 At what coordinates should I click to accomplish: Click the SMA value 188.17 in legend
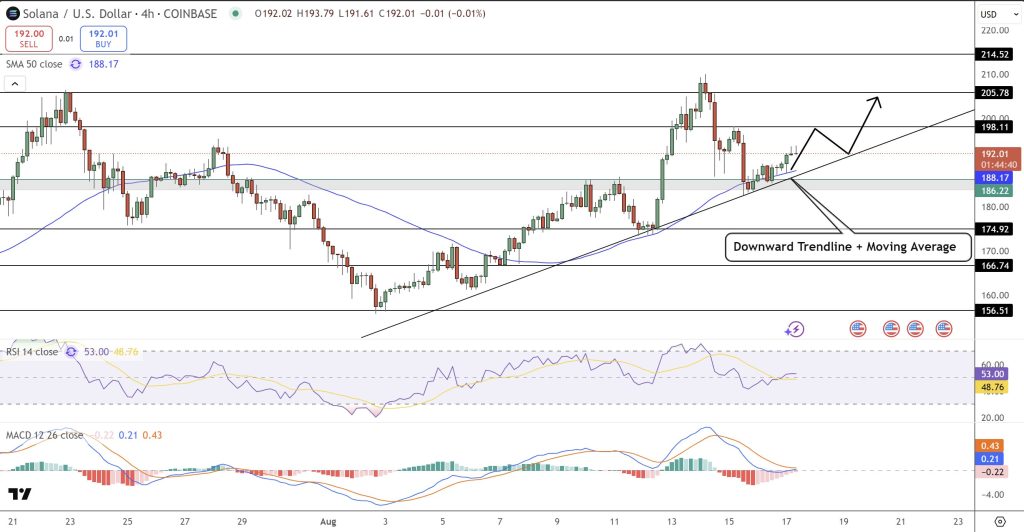point(104,64)
